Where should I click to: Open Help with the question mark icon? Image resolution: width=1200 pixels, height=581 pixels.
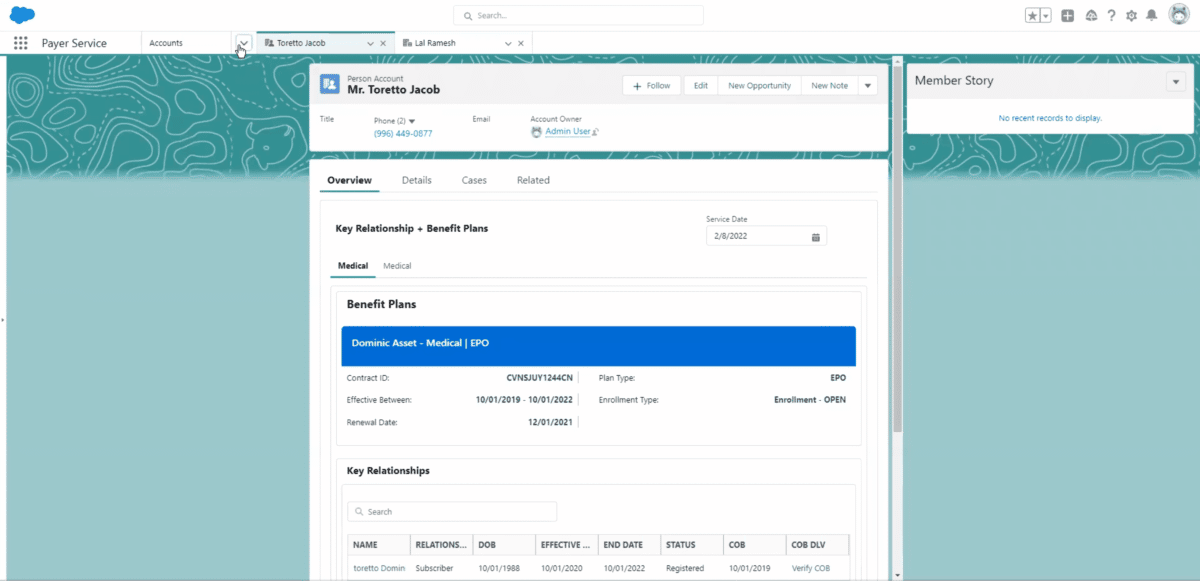pos(1111,15)
